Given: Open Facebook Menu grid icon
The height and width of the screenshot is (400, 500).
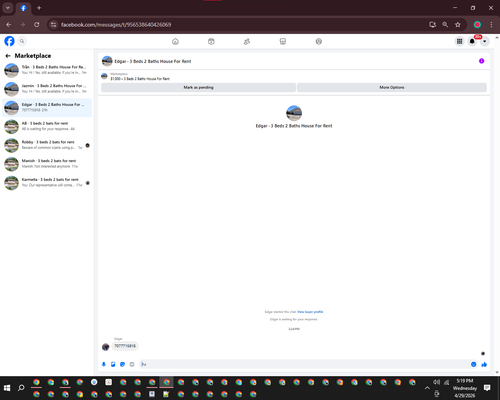Looking at the screenshot, I should (459, 41).
